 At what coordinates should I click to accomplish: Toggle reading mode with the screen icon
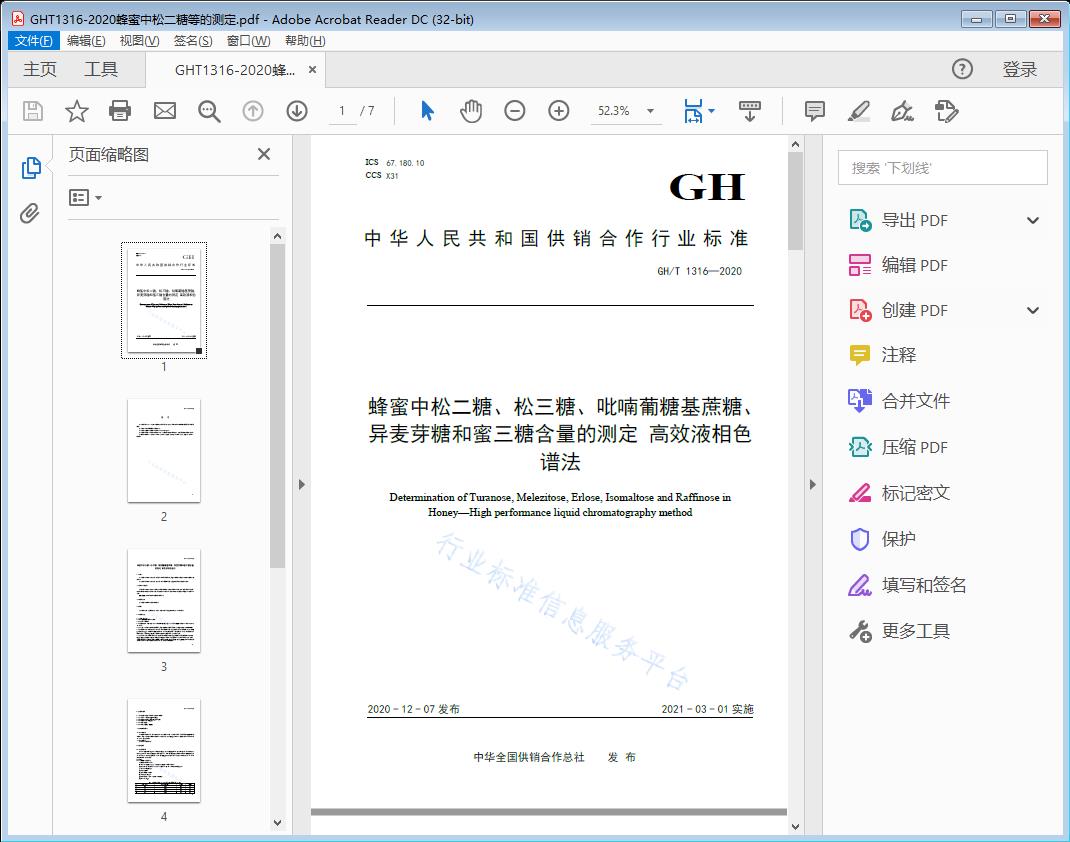pos(750,111)
